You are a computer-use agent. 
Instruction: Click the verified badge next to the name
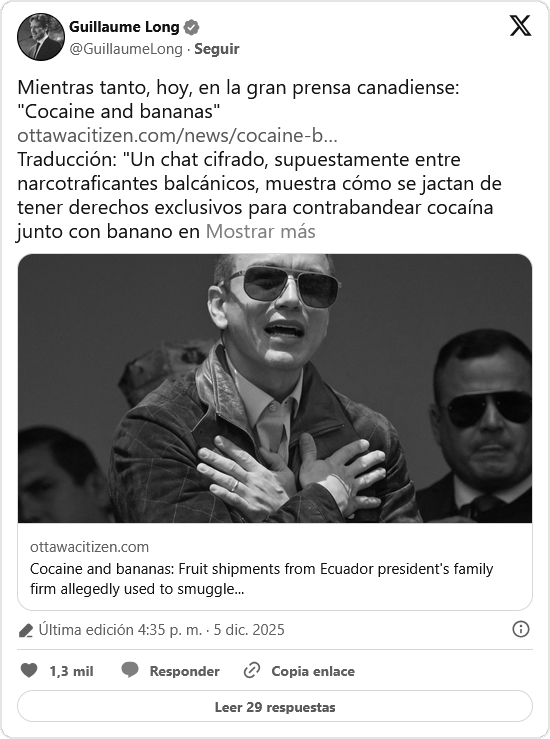(191, 27)
